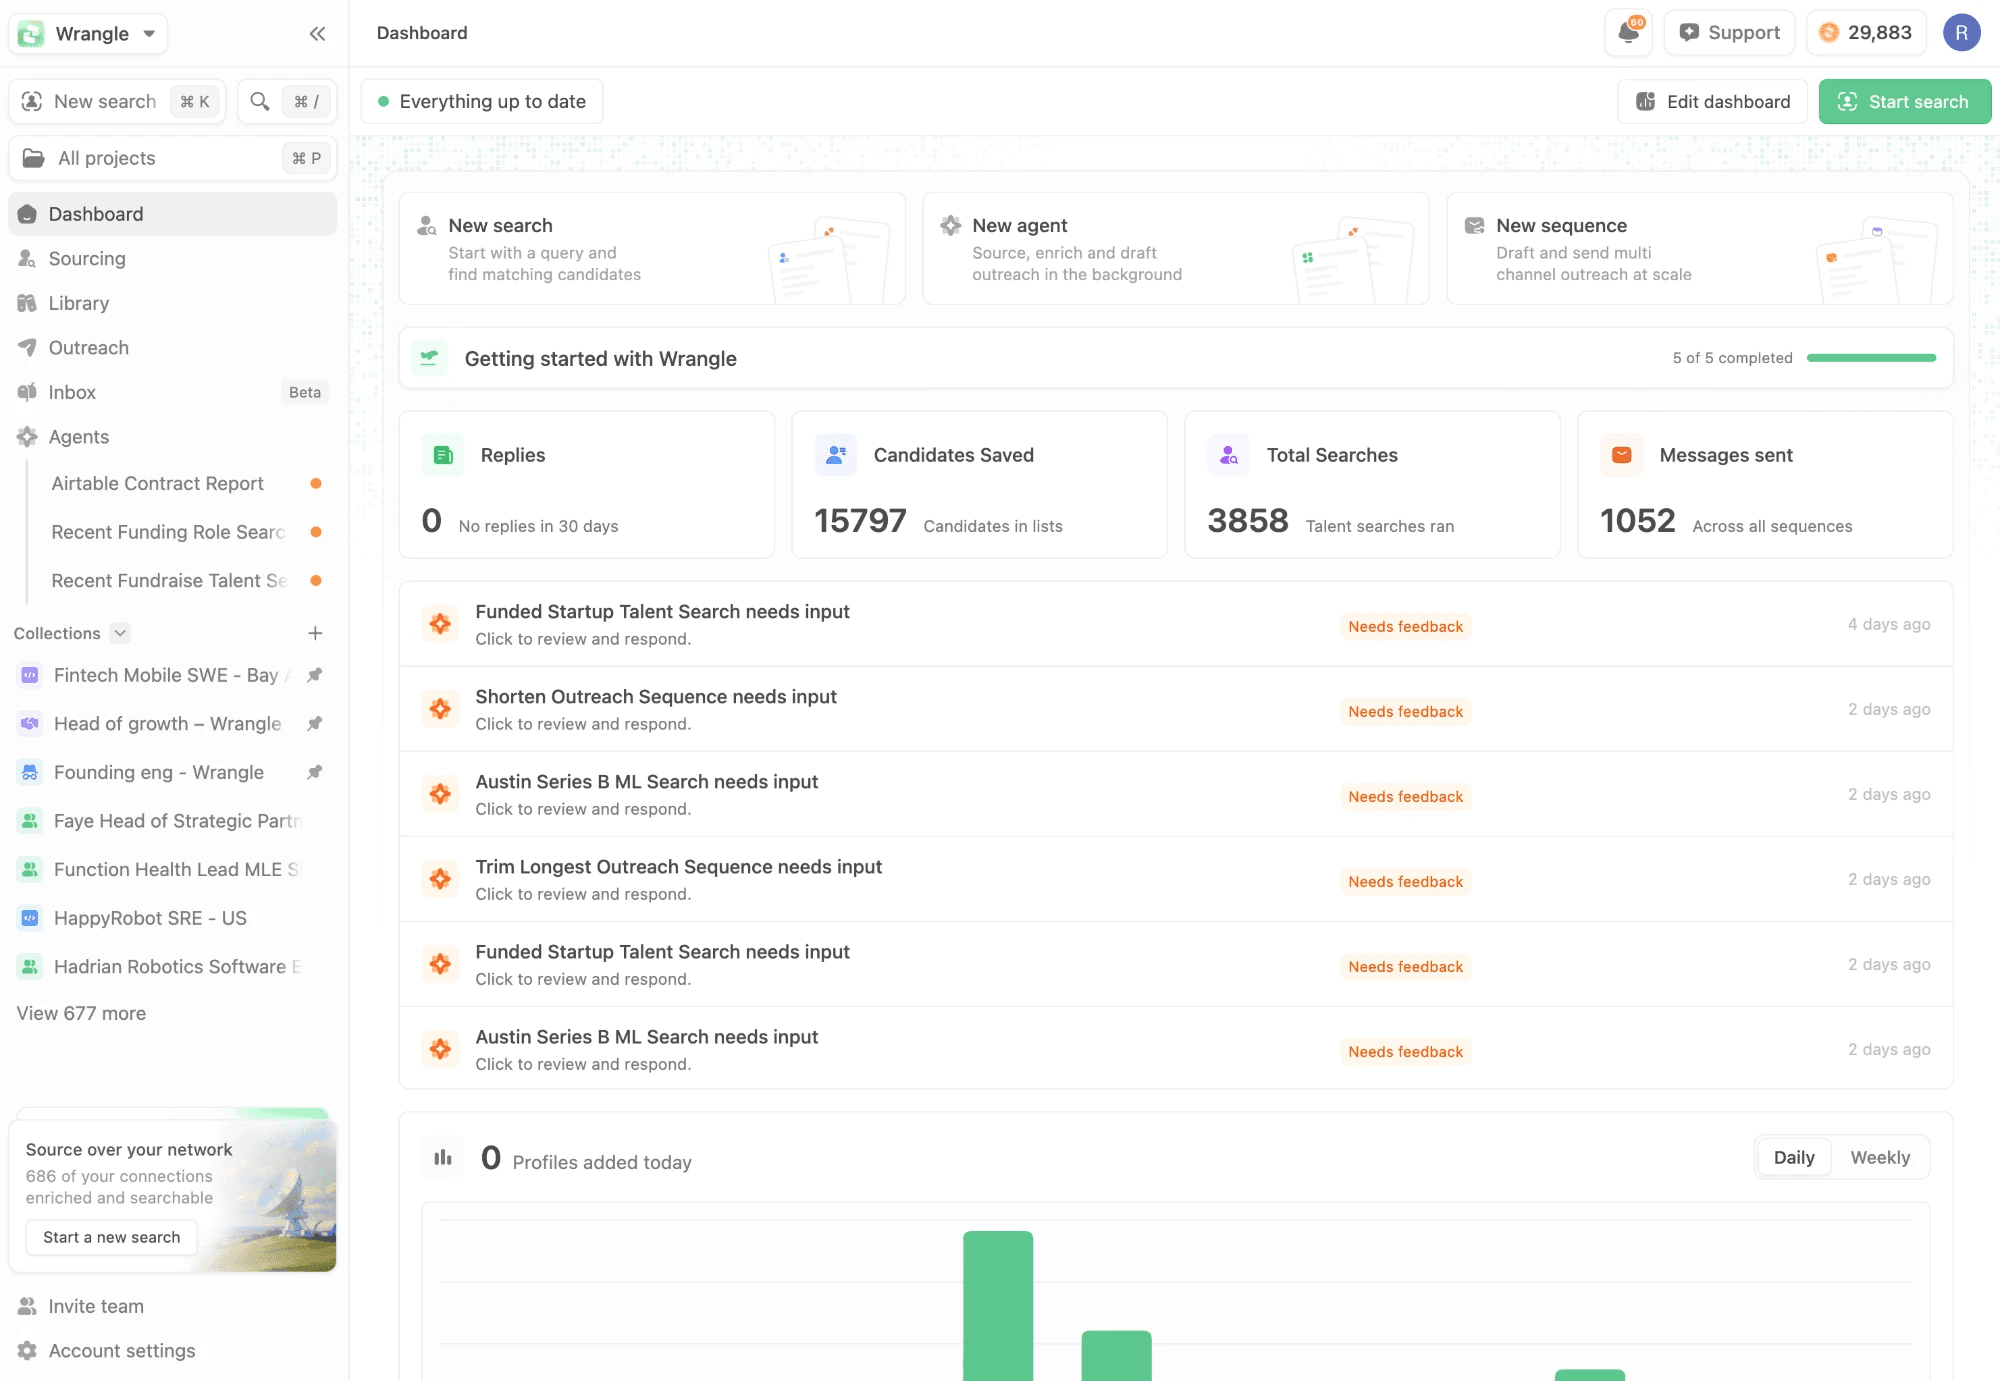Screen dimensions: 2000x1381
Task: Add a new collection with plus icon
Action: pos(315,633)
